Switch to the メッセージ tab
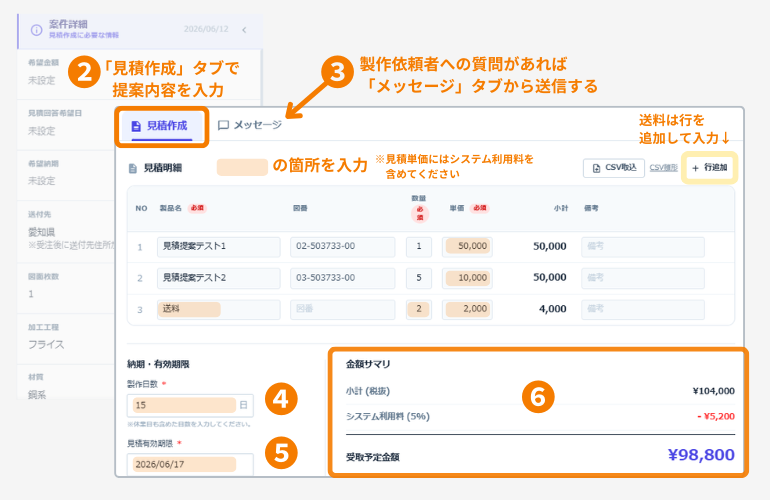 pyautogui.click(x=250, y=125)
